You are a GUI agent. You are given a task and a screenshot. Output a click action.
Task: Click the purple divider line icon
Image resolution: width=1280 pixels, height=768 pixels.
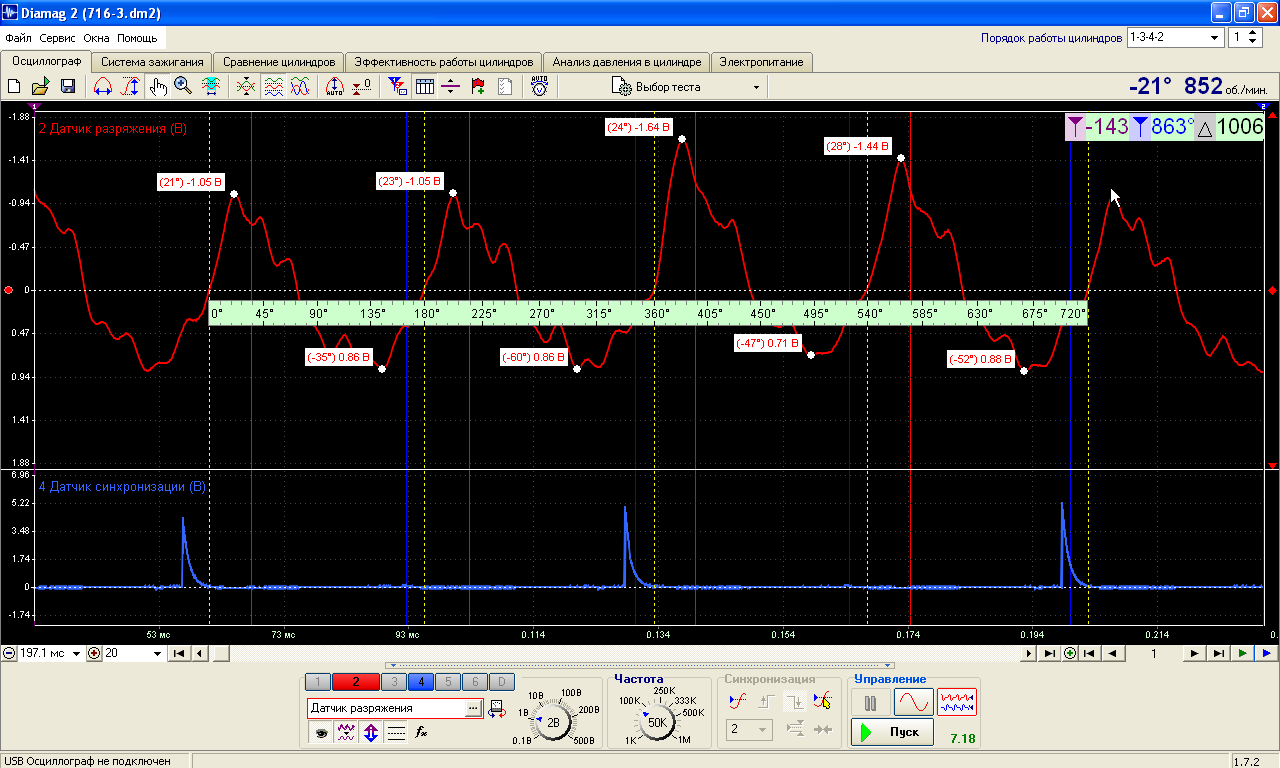coord(450,87)
